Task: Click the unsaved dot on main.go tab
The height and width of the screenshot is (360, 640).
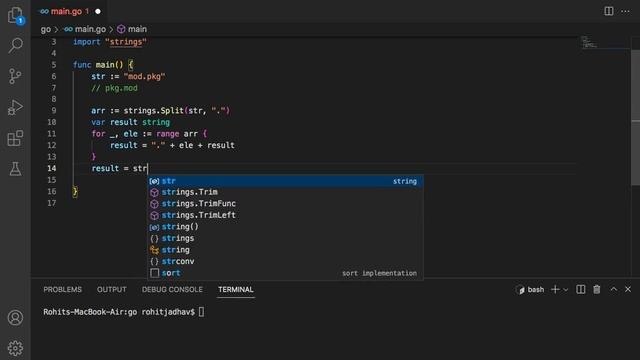Action: coord(98,11)
